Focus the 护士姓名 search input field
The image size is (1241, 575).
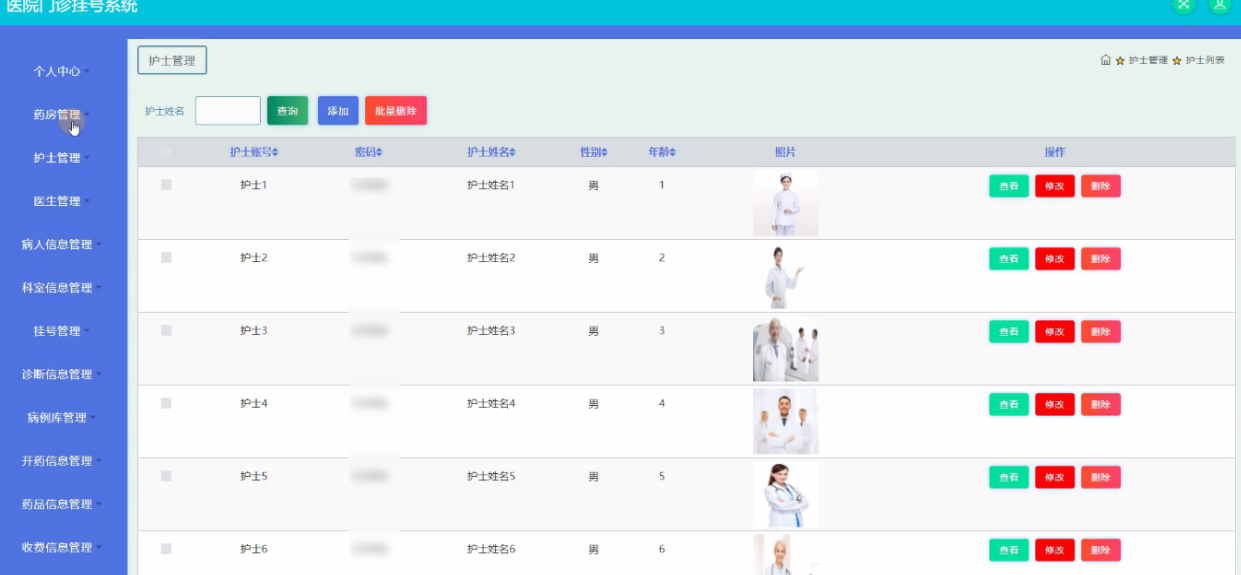228,111
